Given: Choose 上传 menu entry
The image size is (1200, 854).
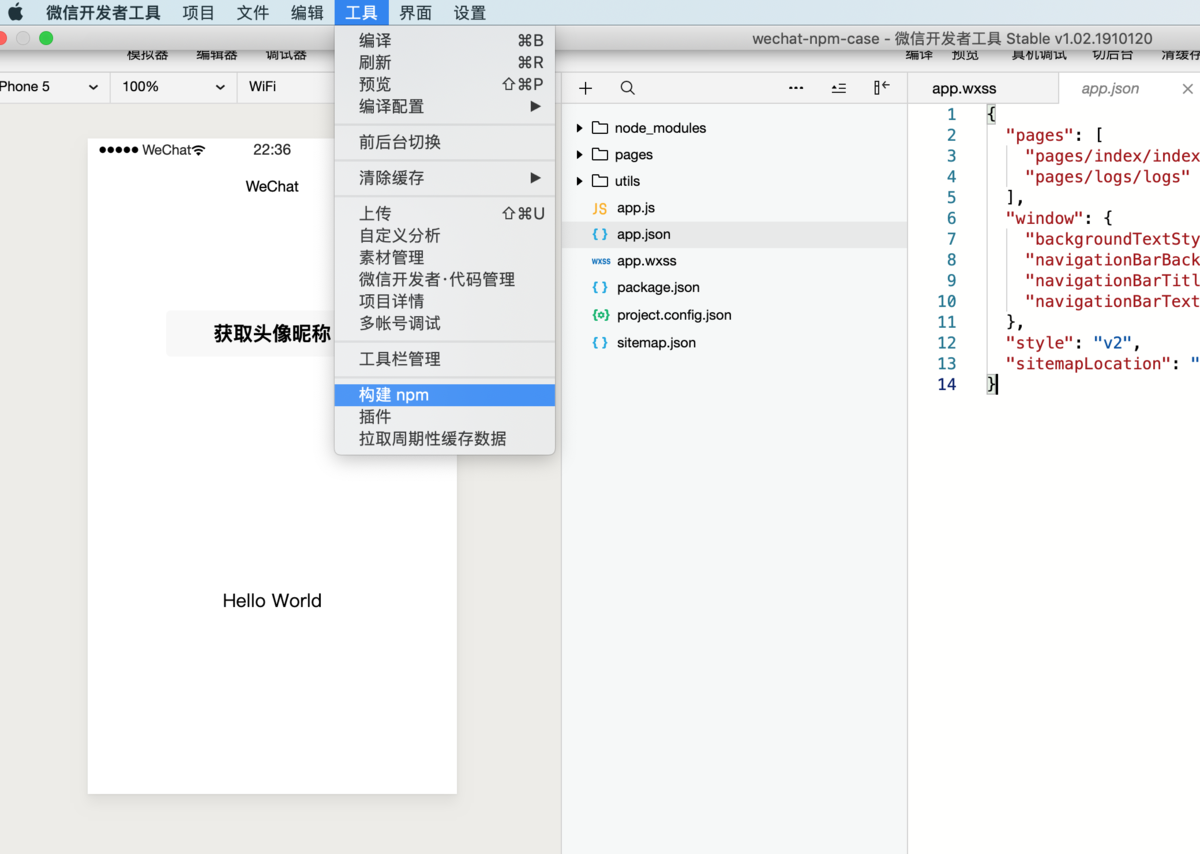Looking at the screenshot, I should [445, 214].
